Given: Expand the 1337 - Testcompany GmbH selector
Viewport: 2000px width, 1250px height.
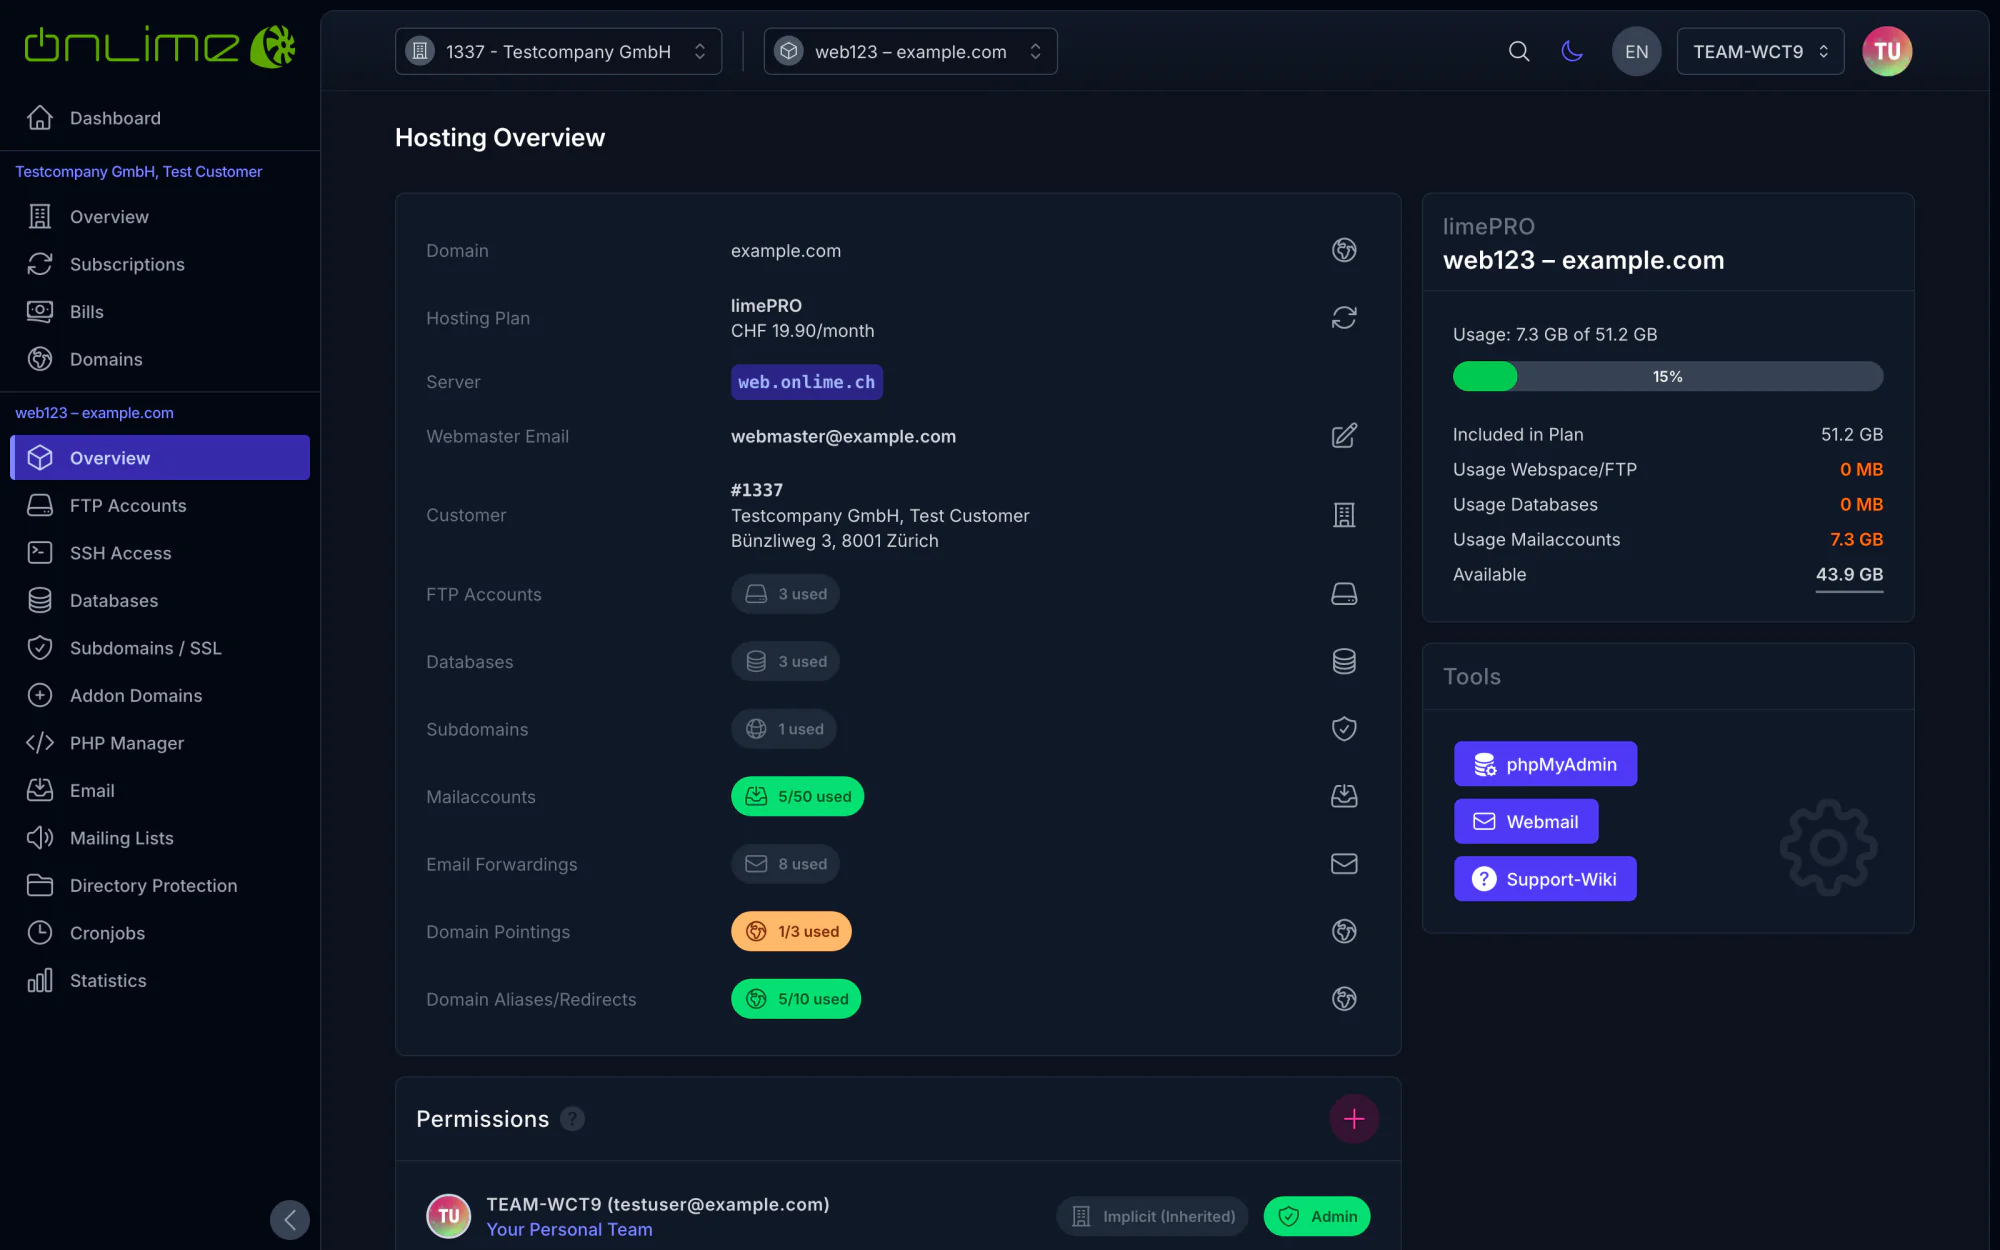Looking at the screenshot, I should (x=558, y=51).
